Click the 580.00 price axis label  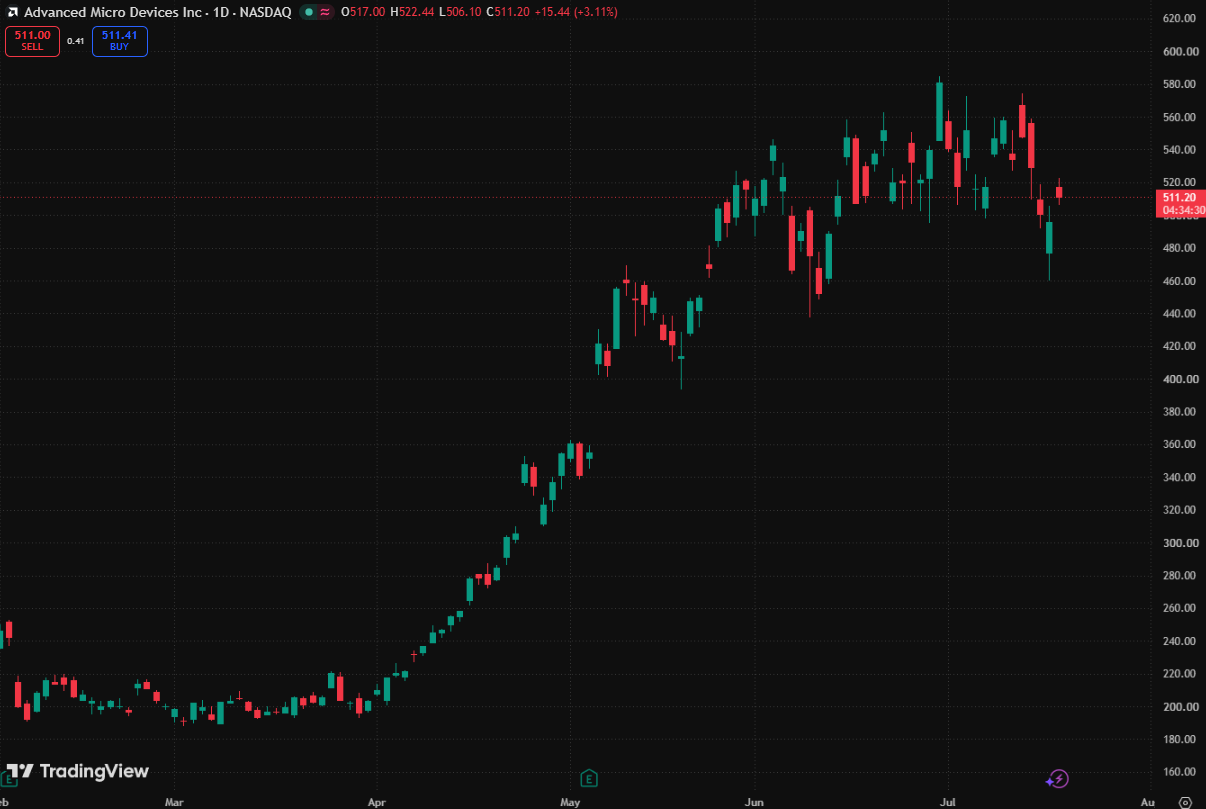click(1181, 85)
